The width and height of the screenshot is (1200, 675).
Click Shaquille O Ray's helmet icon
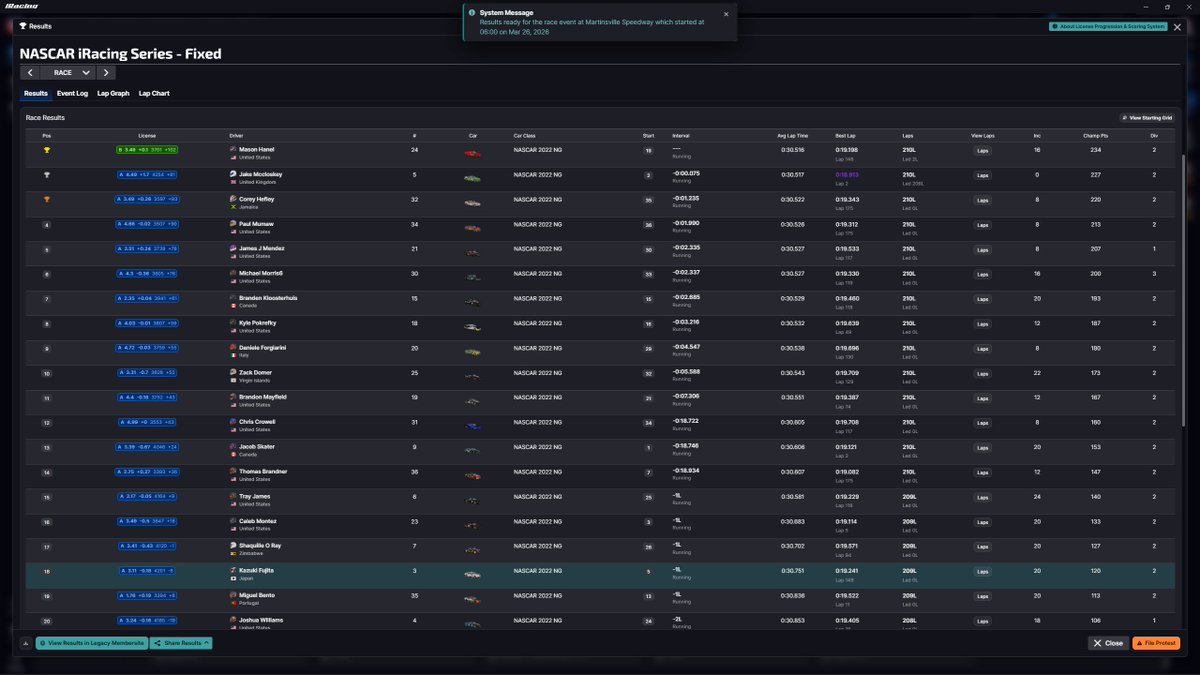(233, 546)
